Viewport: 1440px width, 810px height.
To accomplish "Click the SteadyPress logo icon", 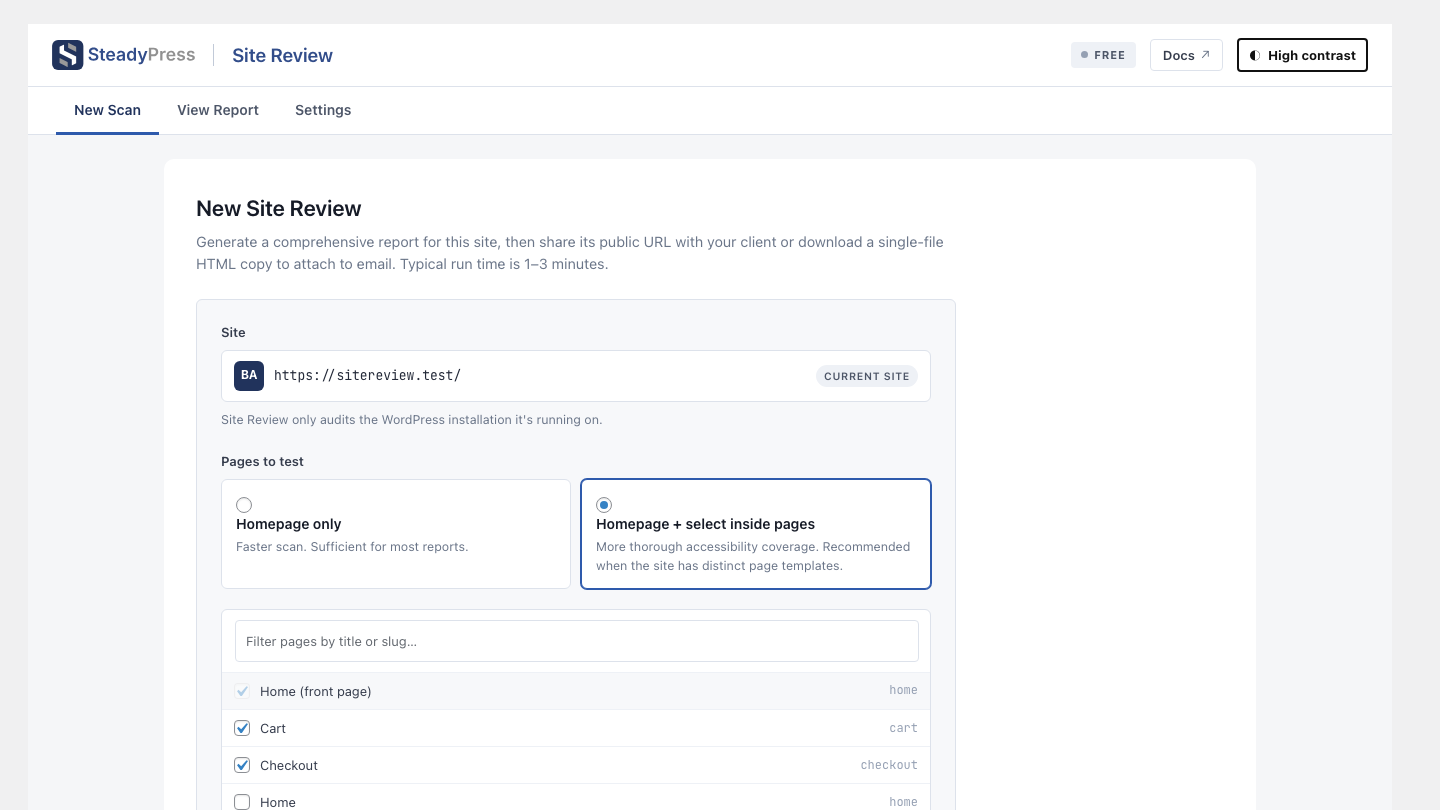I will point(67,55).
